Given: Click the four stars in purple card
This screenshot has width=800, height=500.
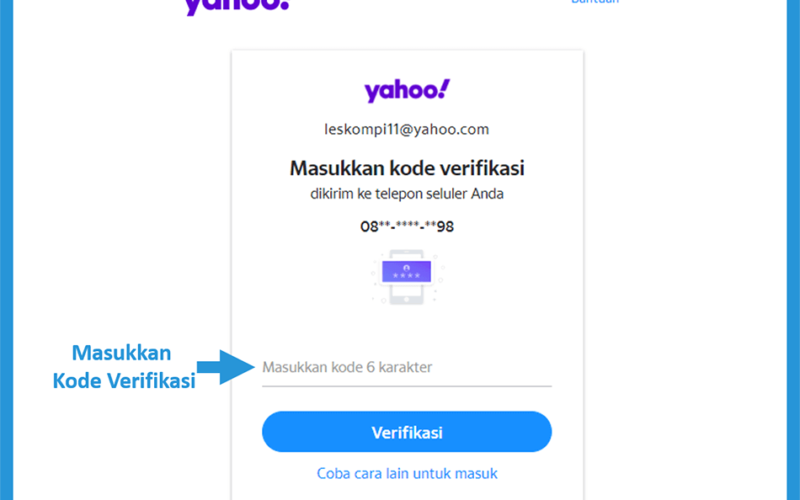Looking at the screenshot, I should point(407,276).
